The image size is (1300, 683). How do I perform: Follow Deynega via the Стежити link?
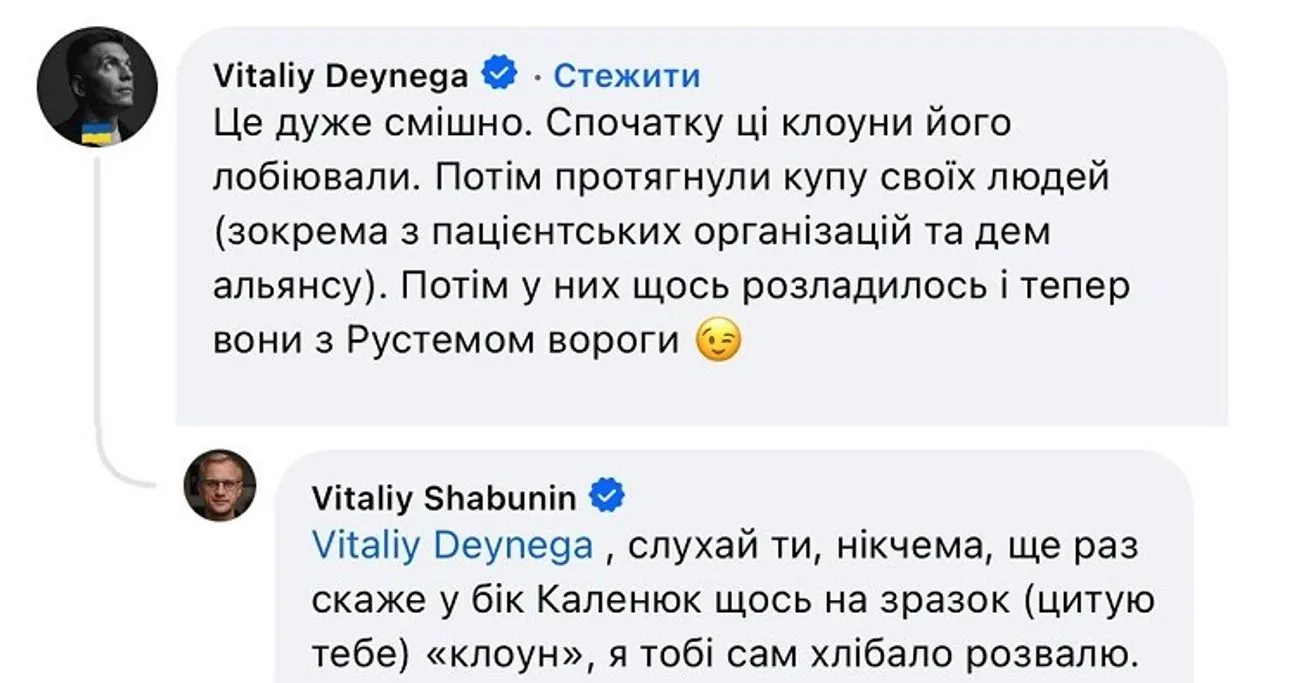pyautogui.click(x=627, y=75)
